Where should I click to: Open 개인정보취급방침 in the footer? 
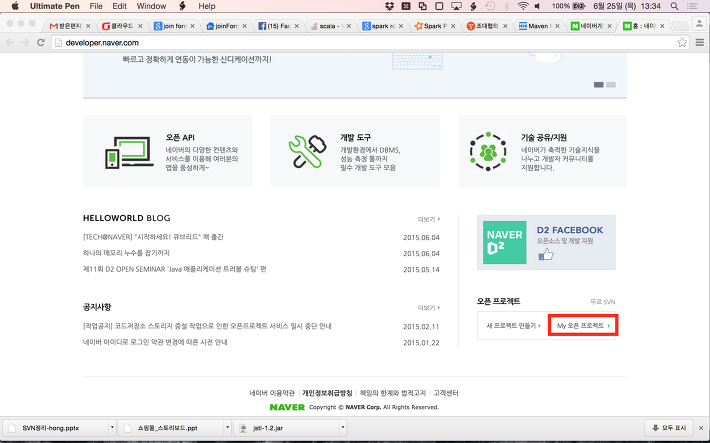[327, 393]
